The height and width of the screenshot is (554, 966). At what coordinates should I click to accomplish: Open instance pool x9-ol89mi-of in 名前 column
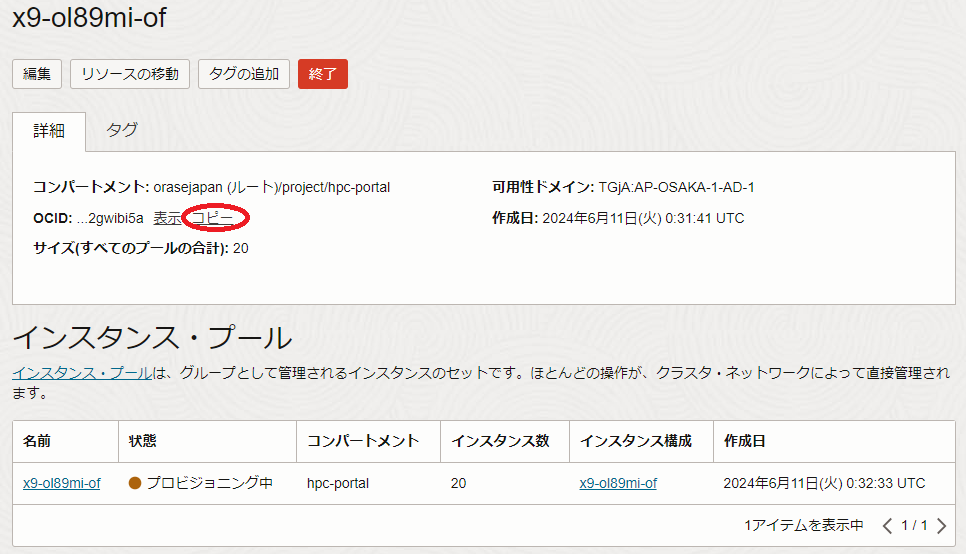62,483
